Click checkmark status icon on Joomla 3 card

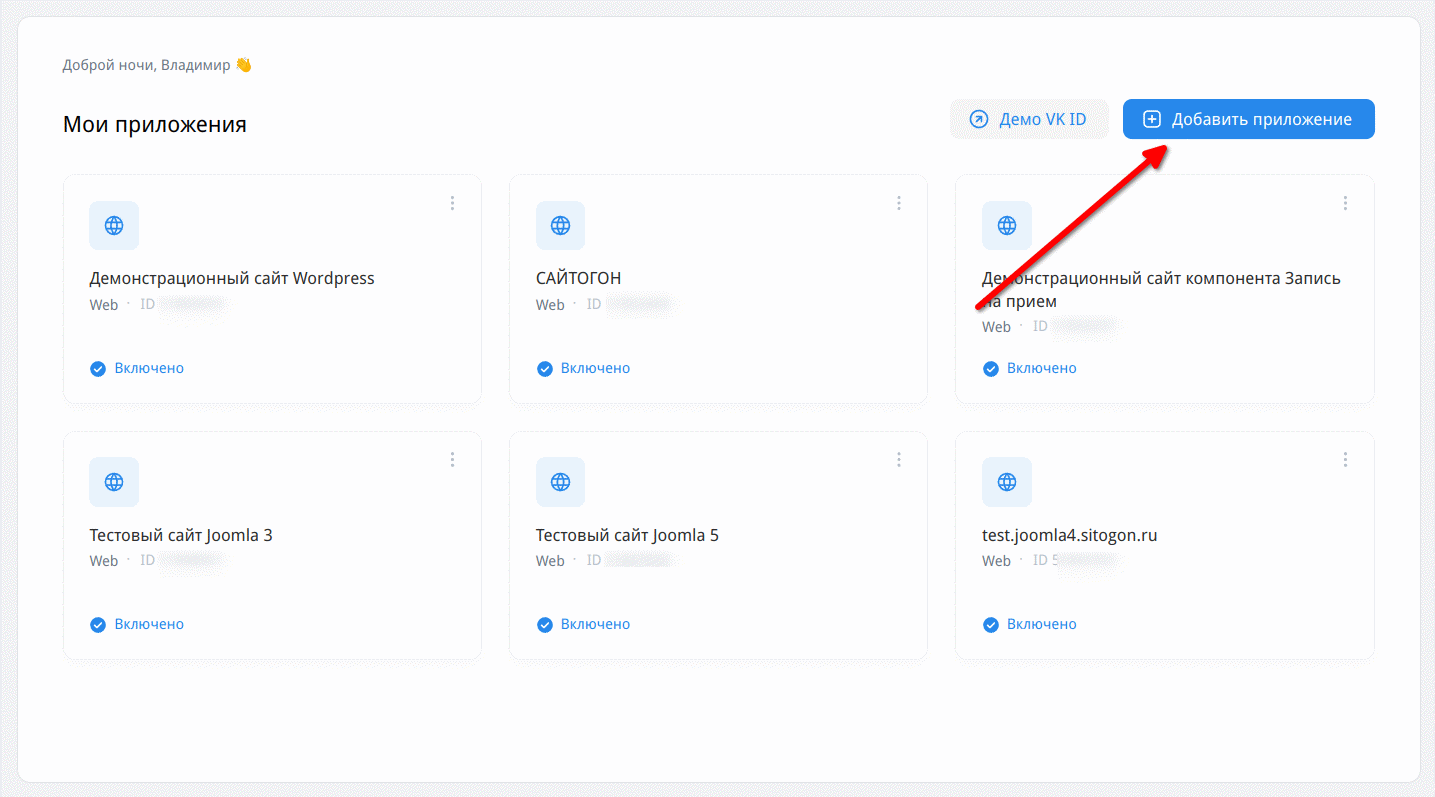98,624
